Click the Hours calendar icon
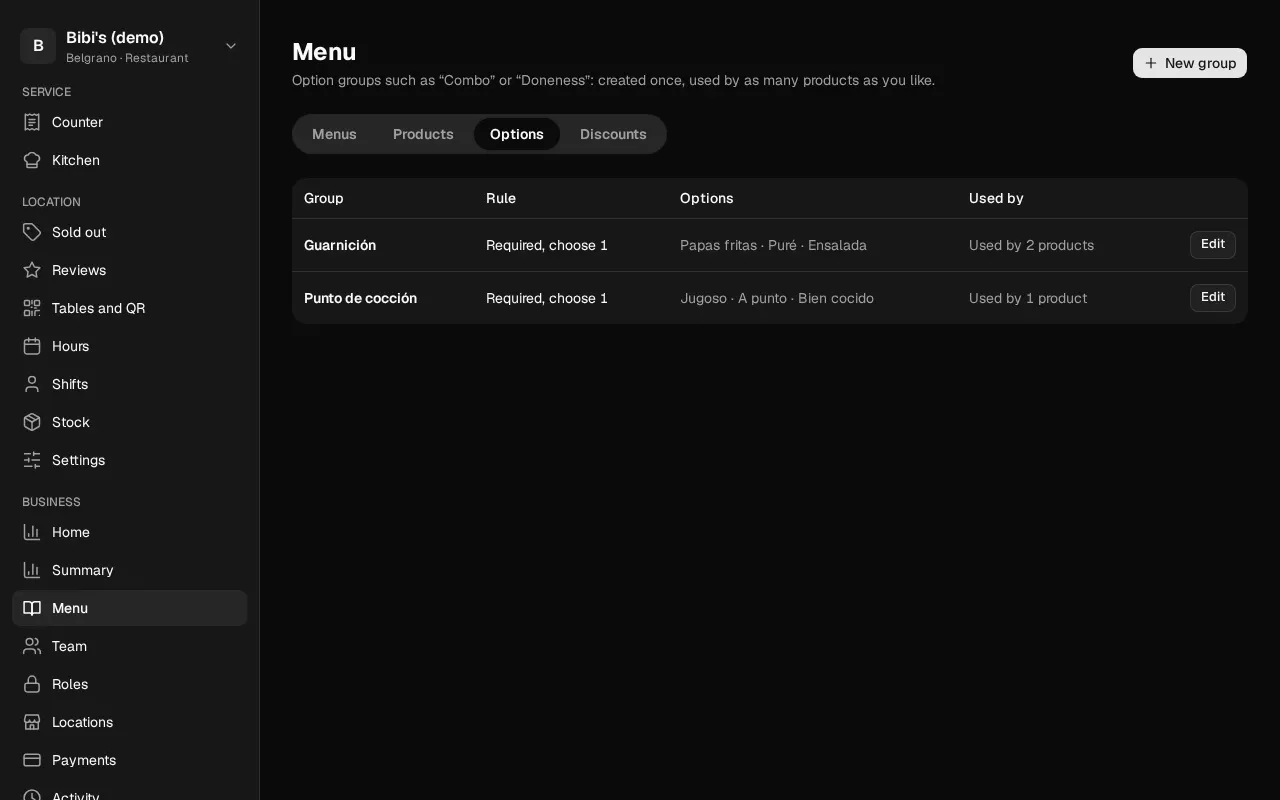The width and height of the screenshot is (1280, 800). click(32, 346)
